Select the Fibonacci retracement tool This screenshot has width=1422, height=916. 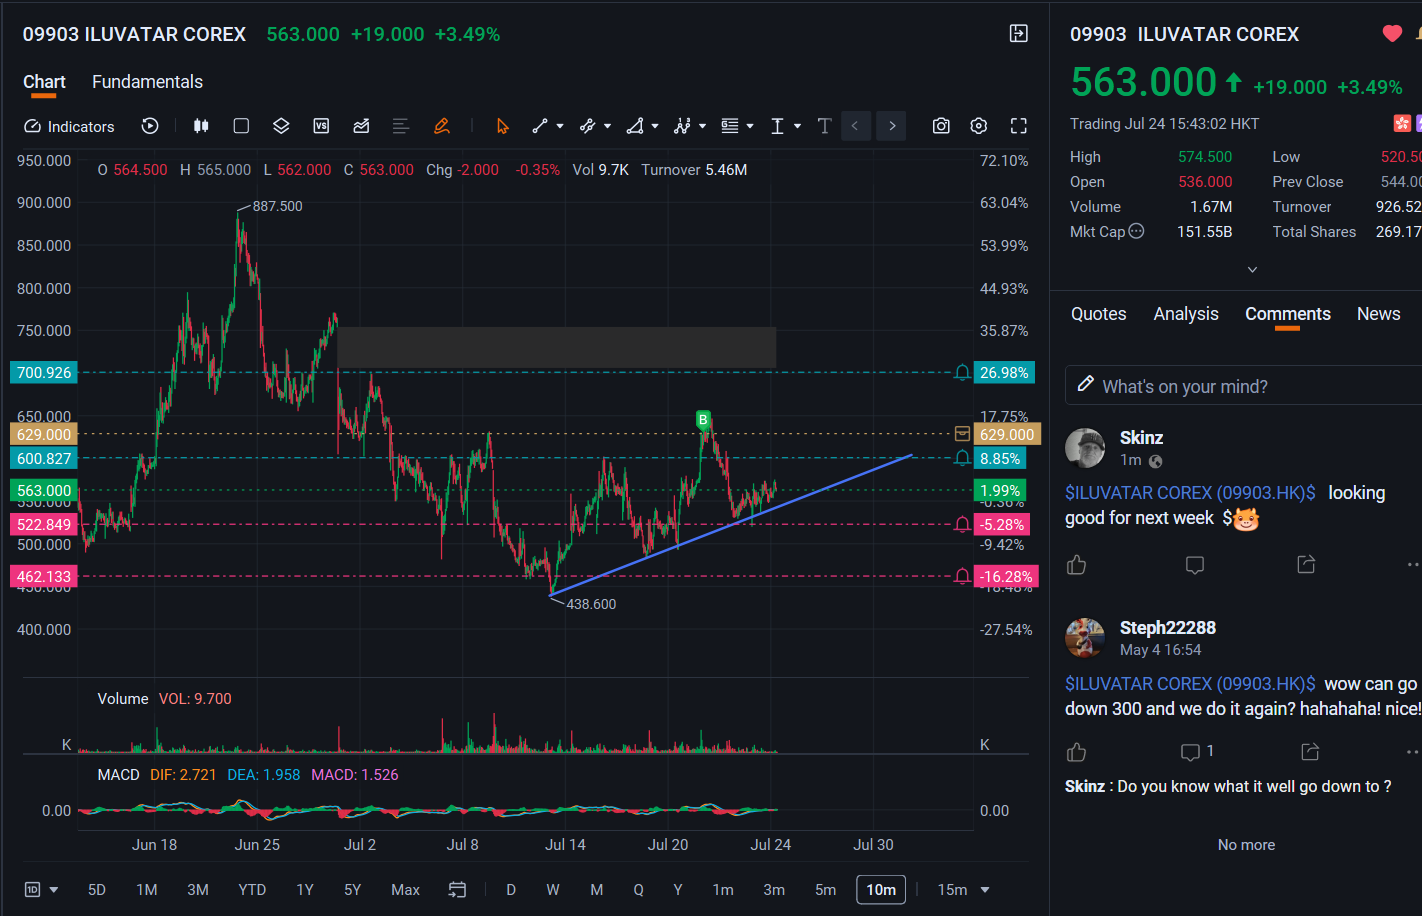[730, 126]
